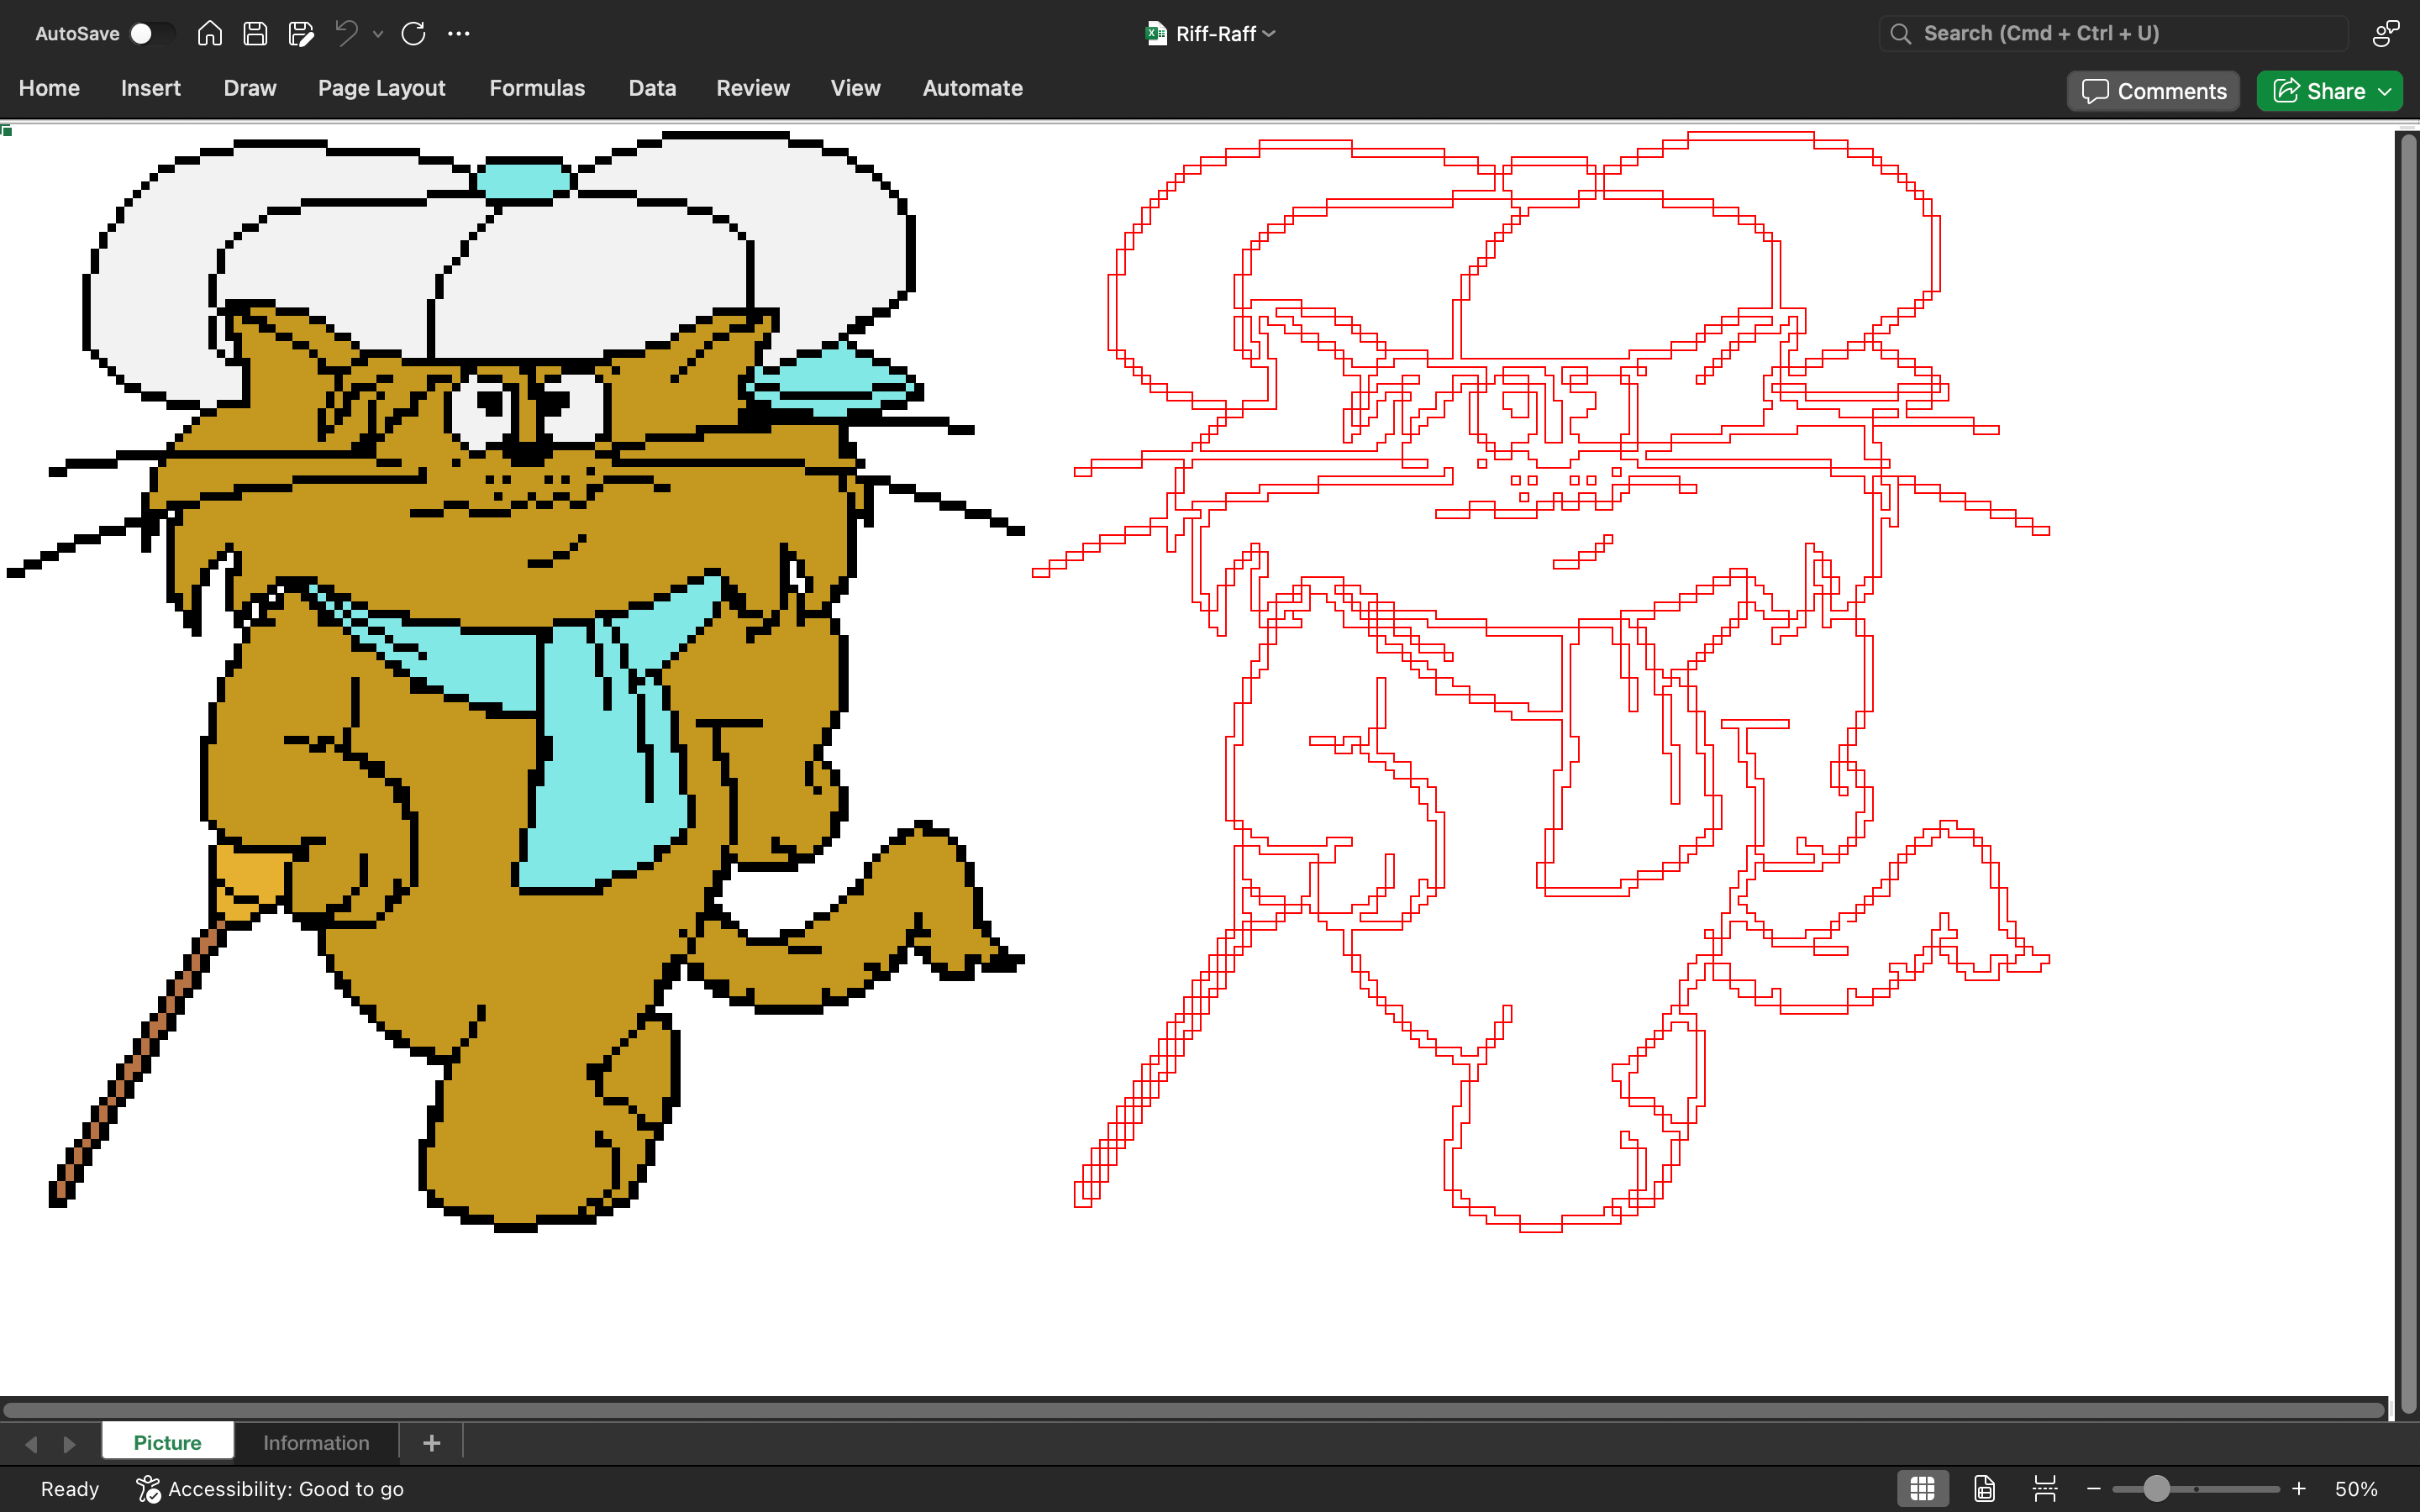
Task: Open the Formulas ribbon tab
Action: pos(537,88)
